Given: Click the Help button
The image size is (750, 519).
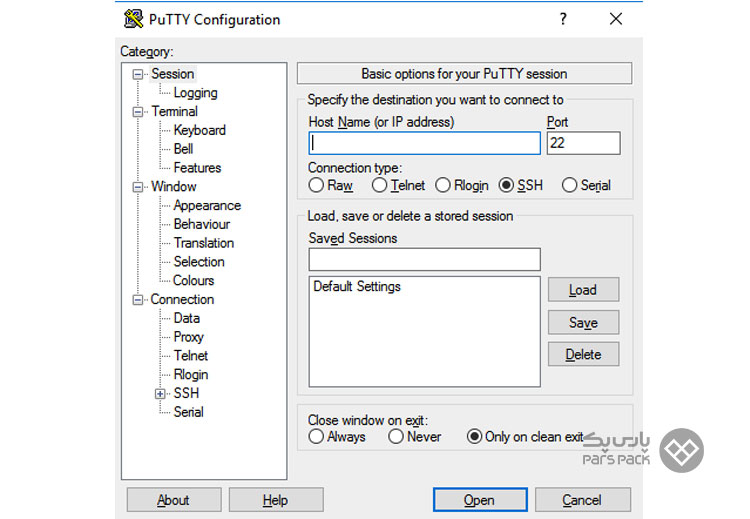Looking at the screenshot, I should 276,500.
